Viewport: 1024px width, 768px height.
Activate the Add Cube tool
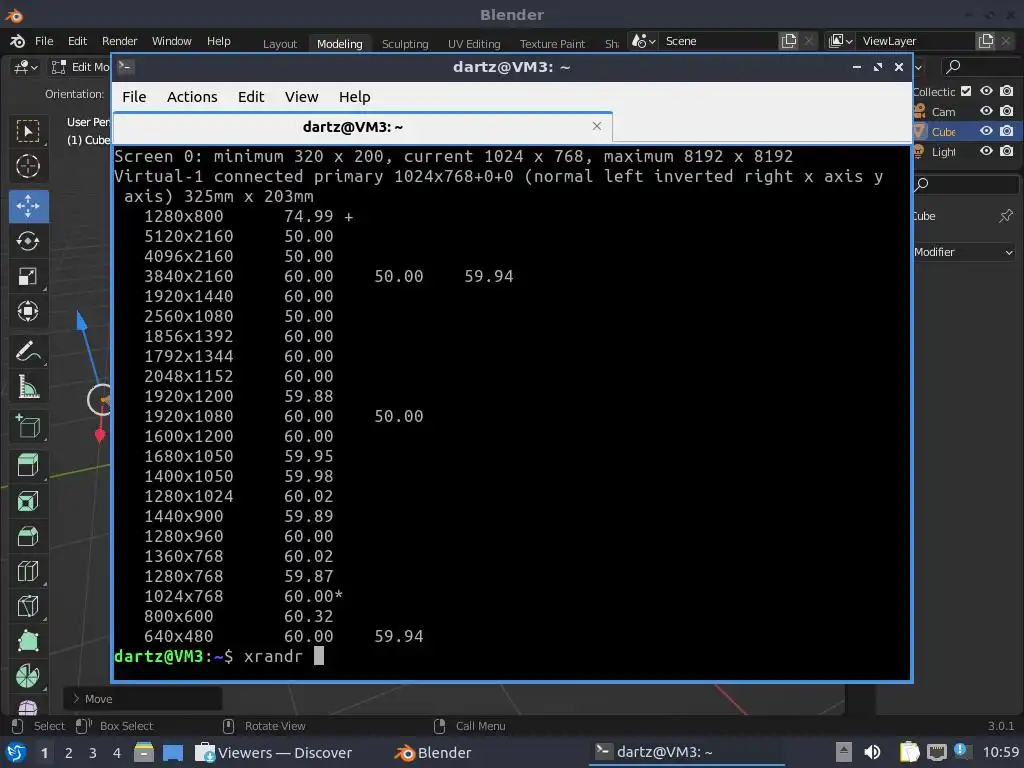click(28, 426)
